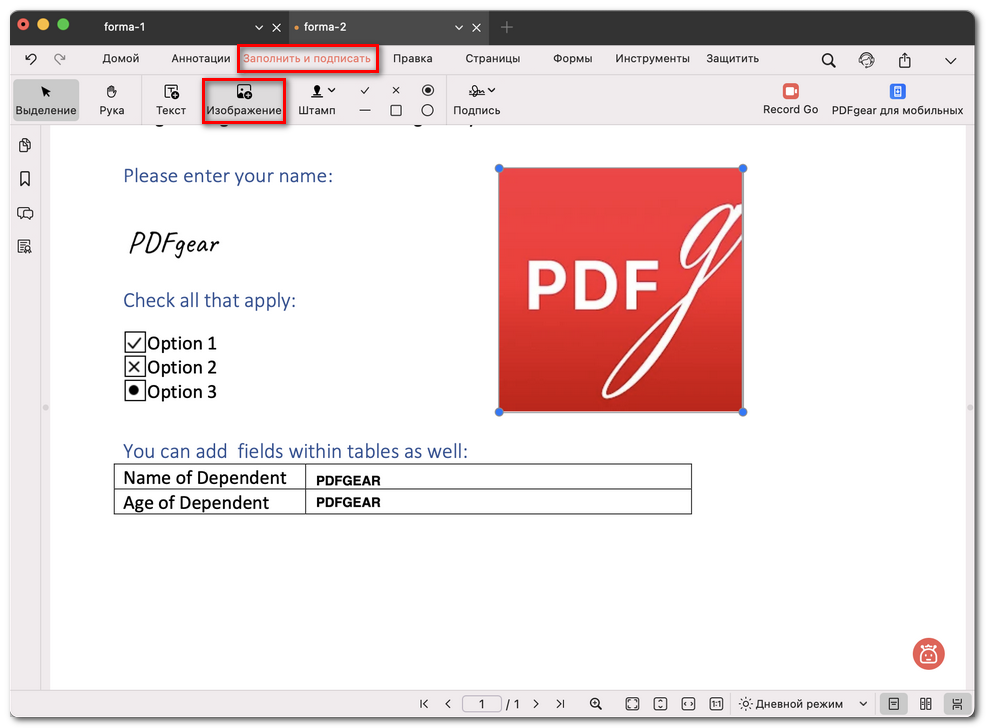Select the Рука (hand) tool
This screenshot has height=728, width=986.
click(112, 99)
